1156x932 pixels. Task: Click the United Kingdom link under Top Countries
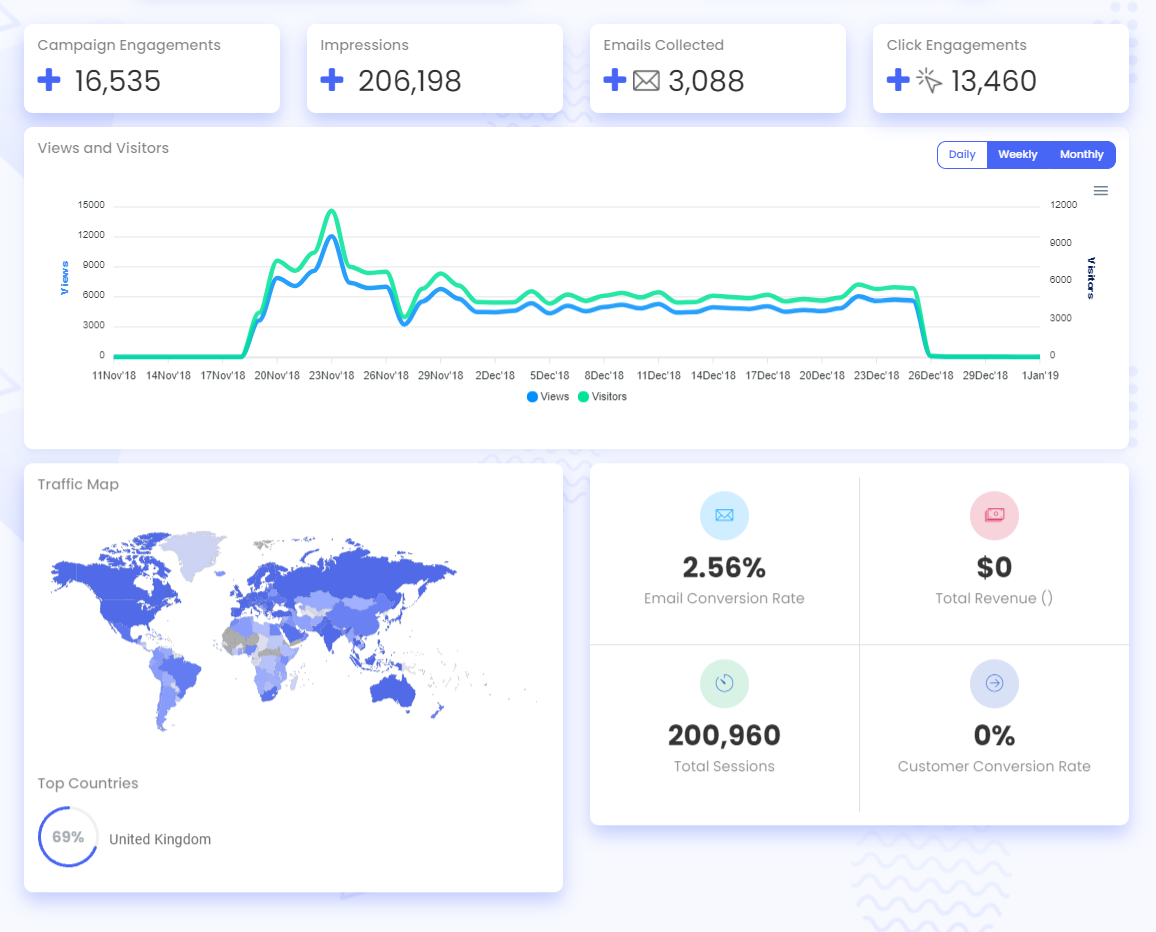pyautogui.click(x=160, y=839)
